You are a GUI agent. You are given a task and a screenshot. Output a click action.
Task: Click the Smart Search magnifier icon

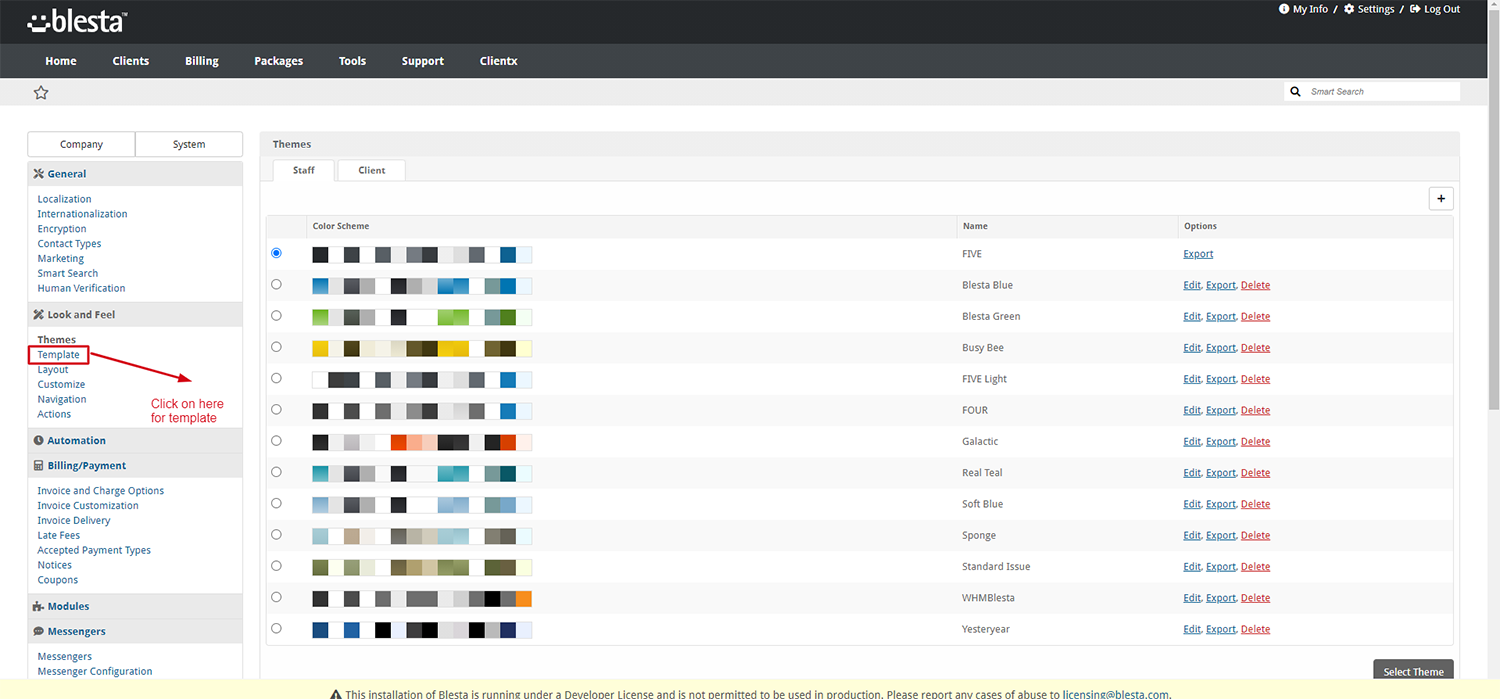coord(1296,91)
